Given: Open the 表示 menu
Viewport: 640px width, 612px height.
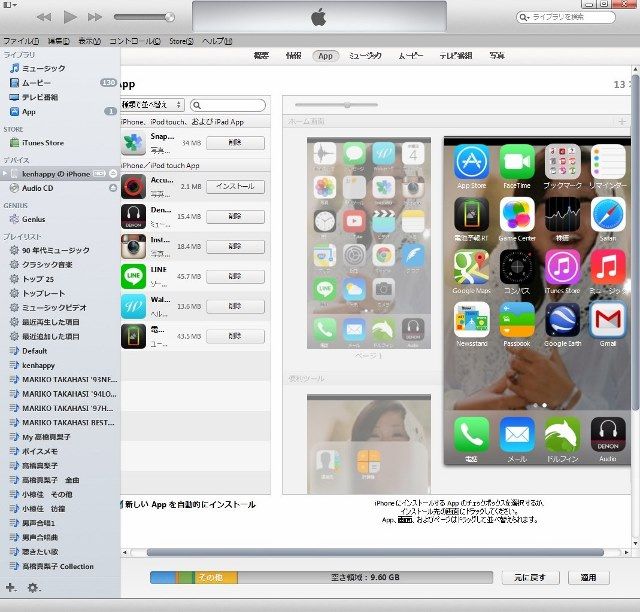Looking at the screenshot, I should pos(90,41).
